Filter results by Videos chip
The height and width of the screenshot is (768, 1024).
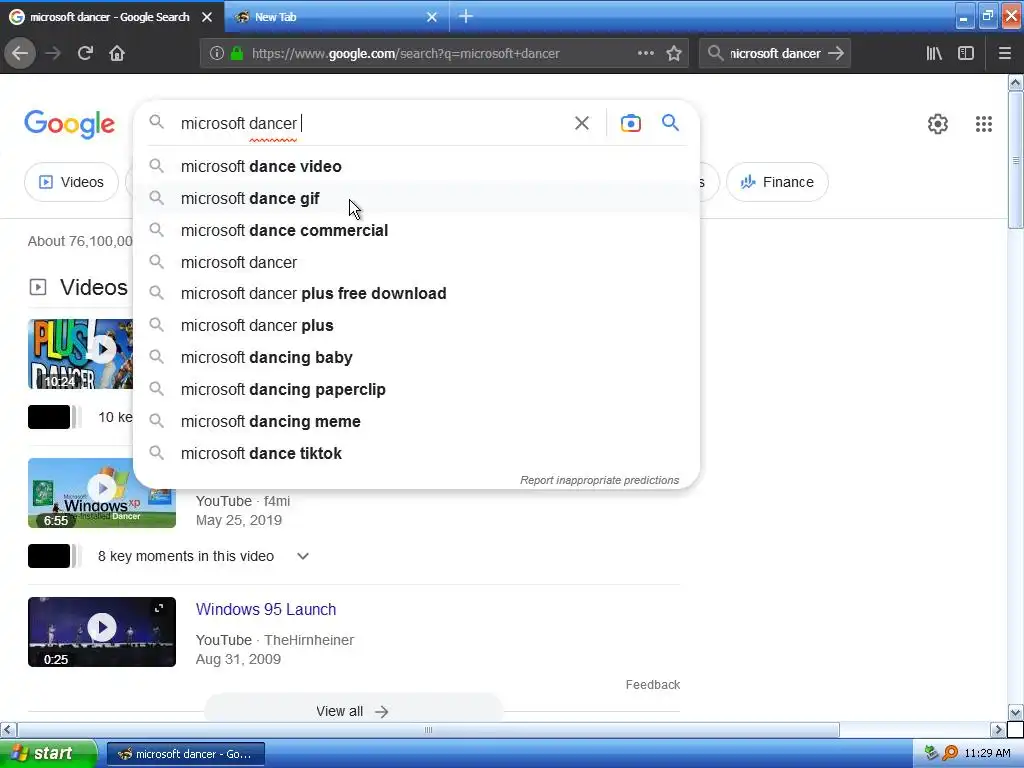pos(71,182)
